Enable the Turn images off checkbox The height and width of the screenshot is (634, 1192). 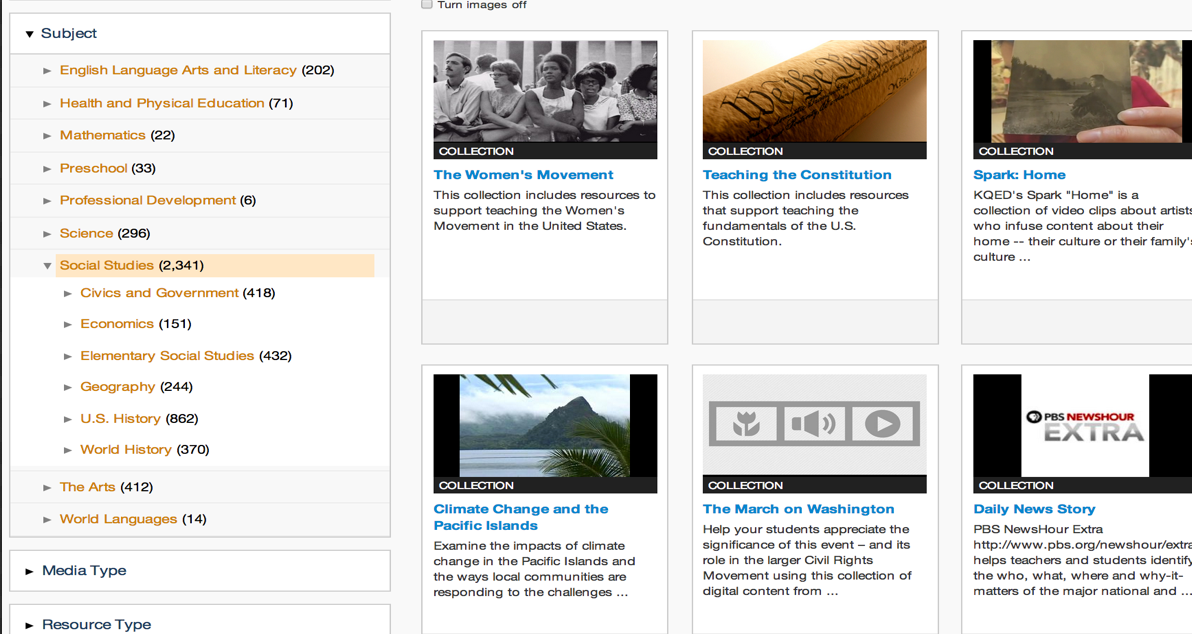426,4
